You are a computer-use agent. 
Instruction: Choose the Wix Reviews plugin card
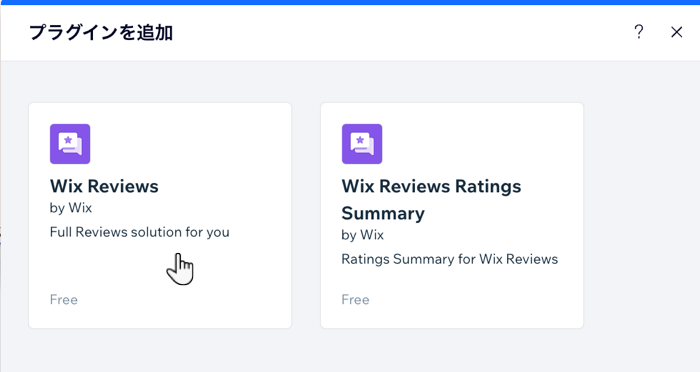160,216
